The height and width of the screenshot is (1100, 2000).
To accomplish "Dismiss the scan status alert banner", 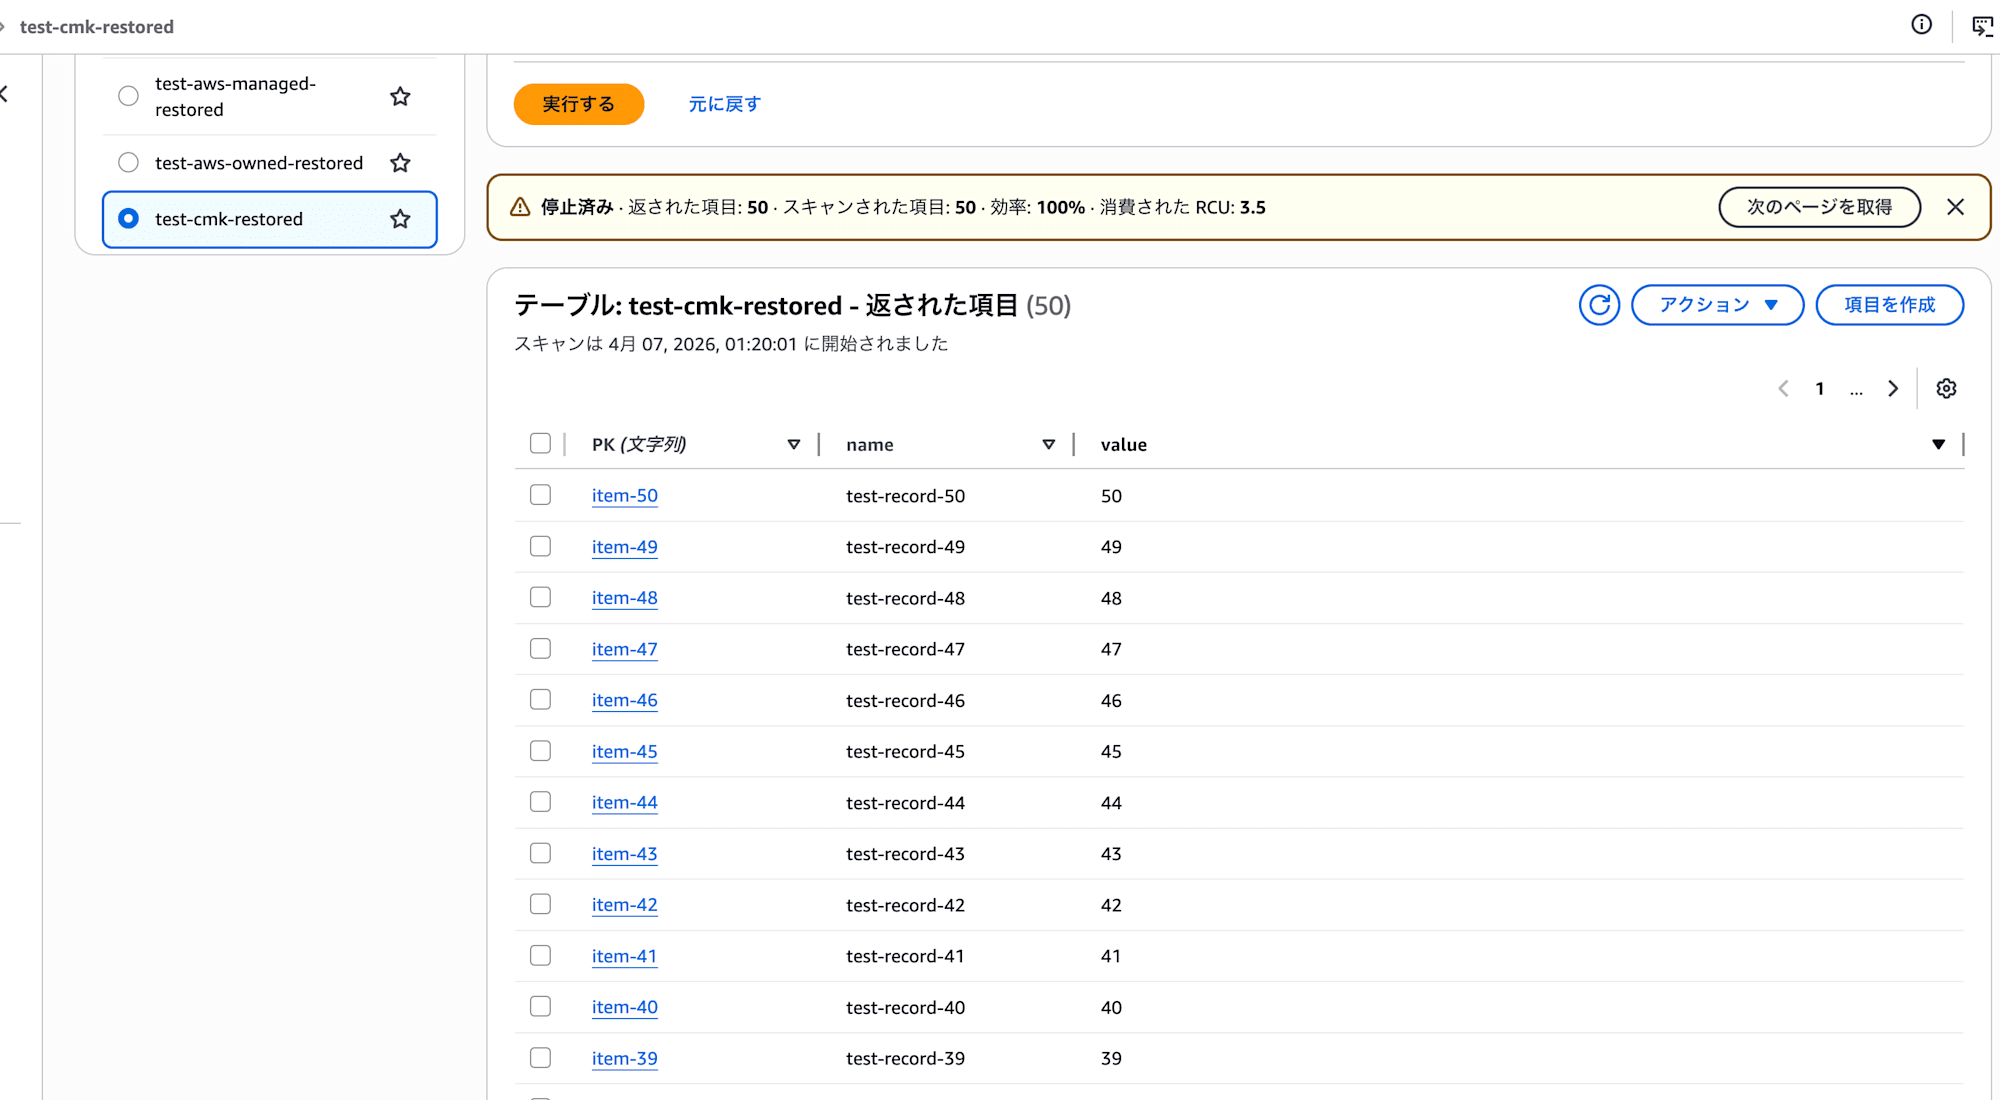I will point(1955,207).
